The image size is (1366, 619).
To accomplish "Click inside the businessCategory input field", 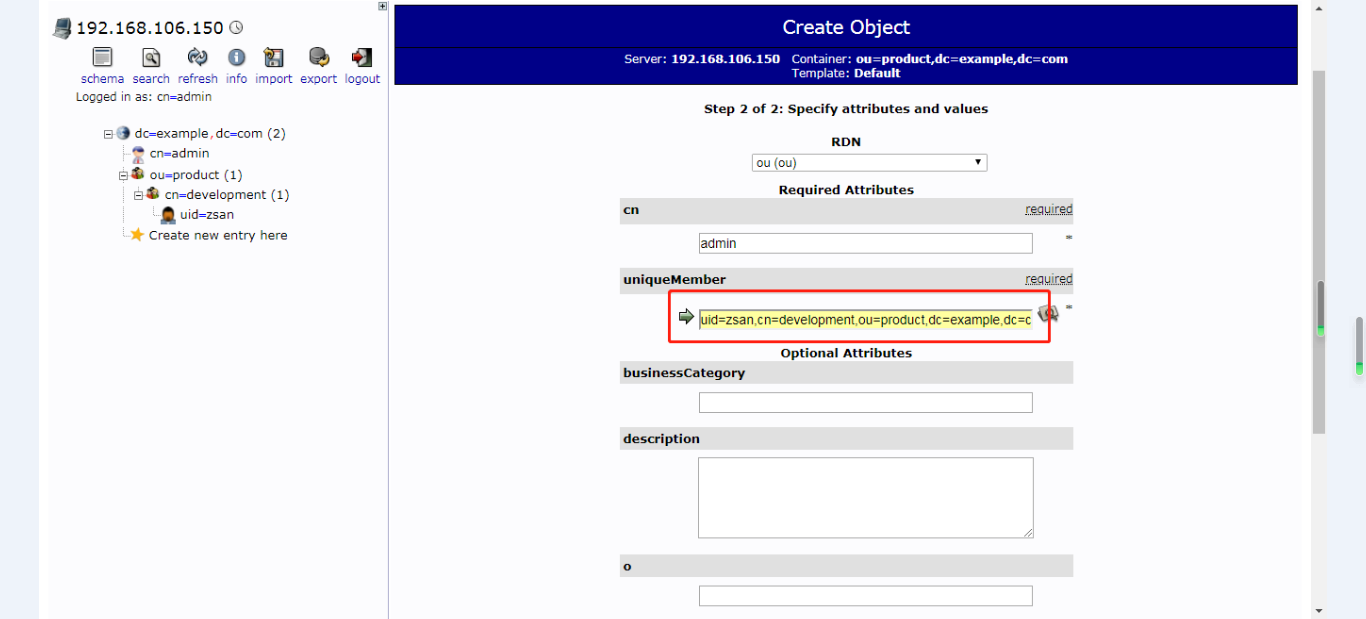I will point(865,402).
